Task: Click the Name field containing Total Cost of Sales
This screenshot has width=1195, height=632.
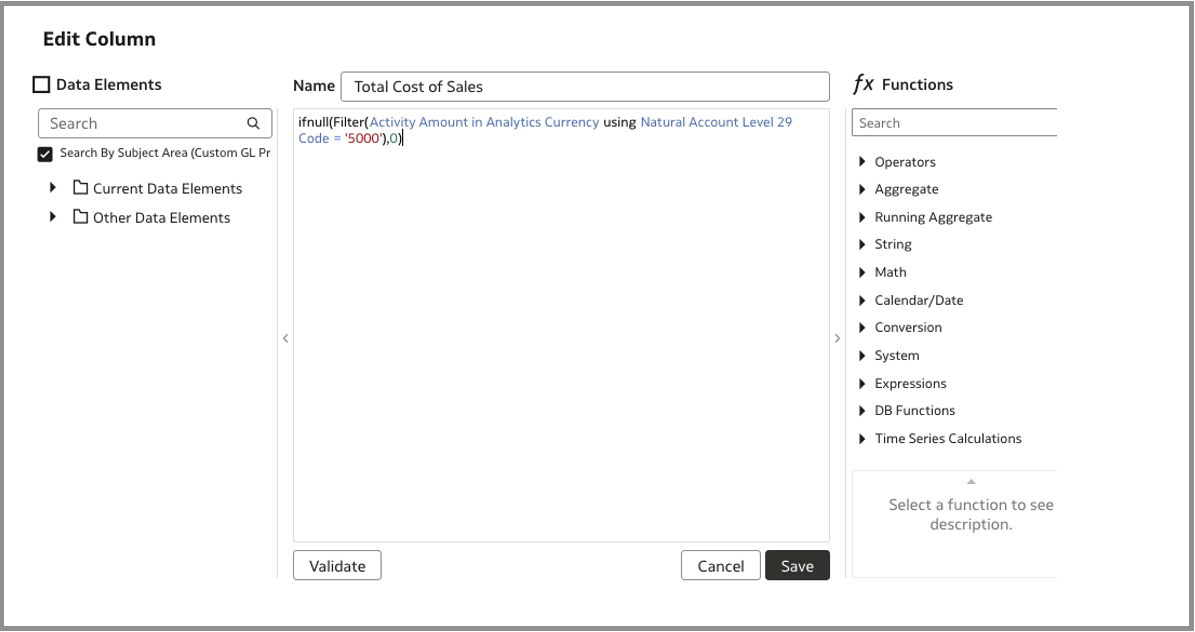Action: tap(585, 87)
